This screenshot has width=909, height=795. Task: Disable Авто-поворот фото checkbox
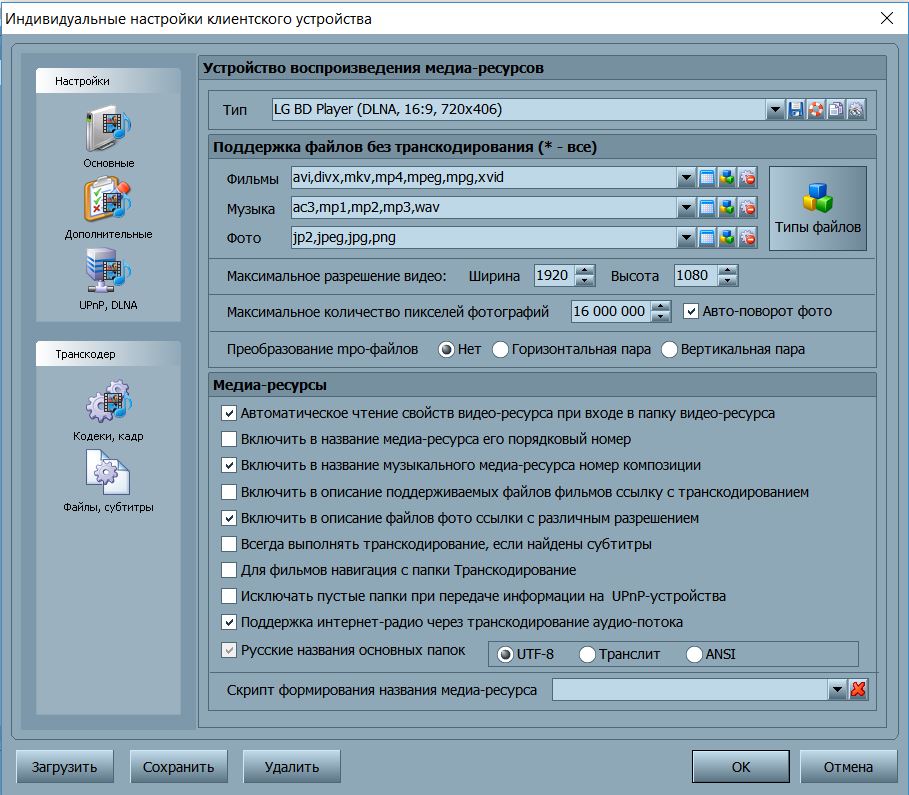tap(691, 311)
